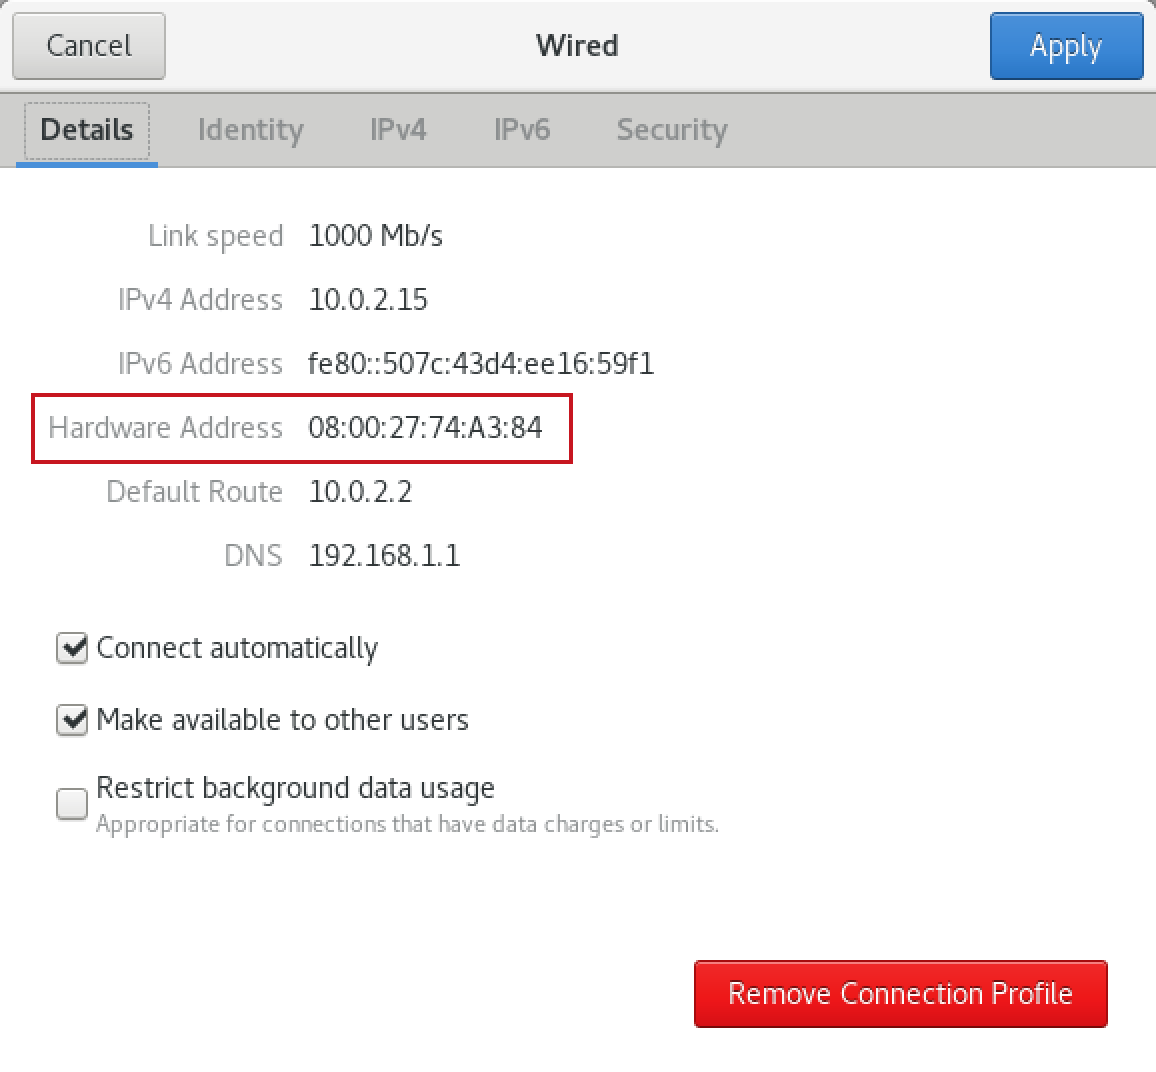This screenshot has width=1156, height=1072.
Task: Open the IPv6 tab
Action: tap(521, 130)
